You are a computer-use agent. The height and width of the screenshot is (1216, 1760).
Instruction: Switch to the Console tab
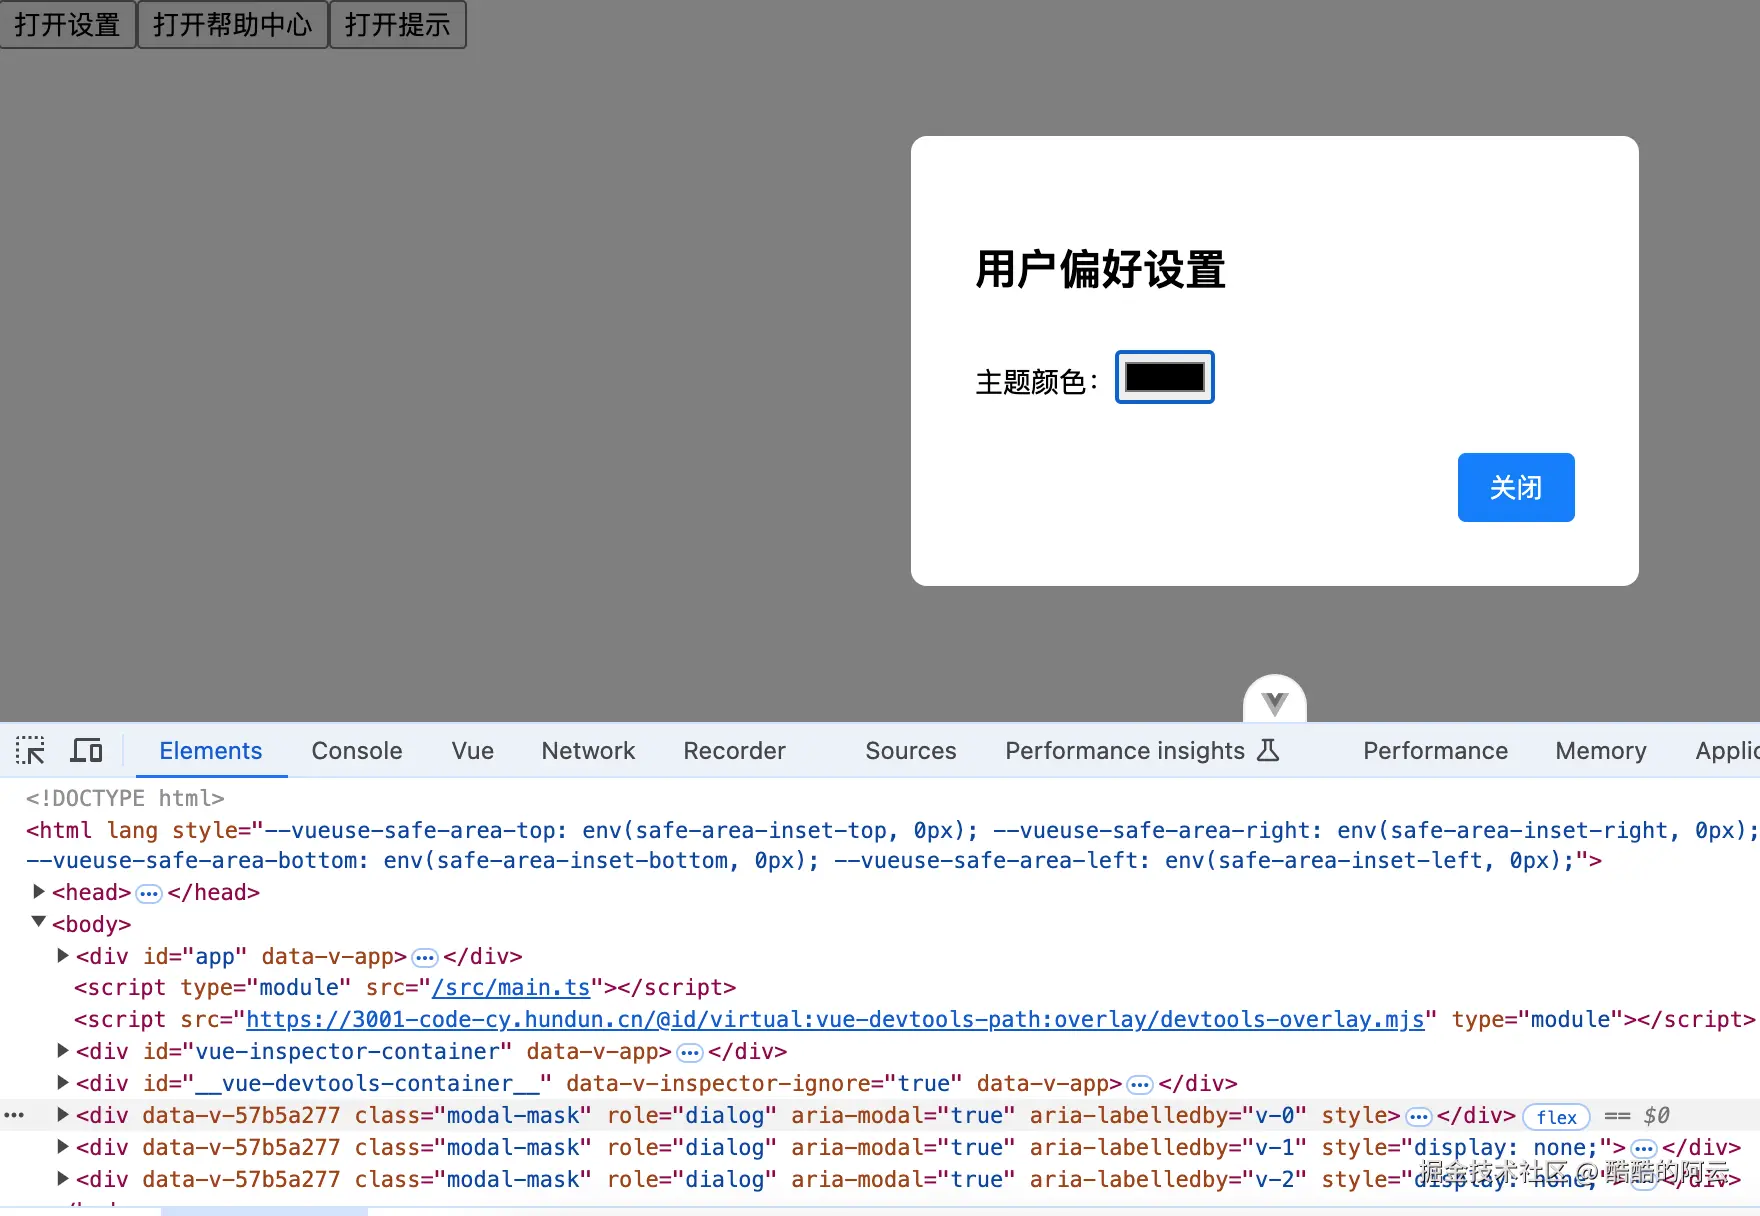357,750
